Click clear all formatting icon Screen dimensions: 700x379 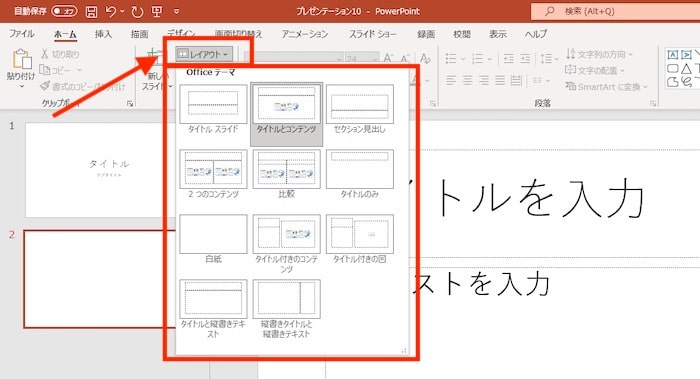tap(425, 58)
